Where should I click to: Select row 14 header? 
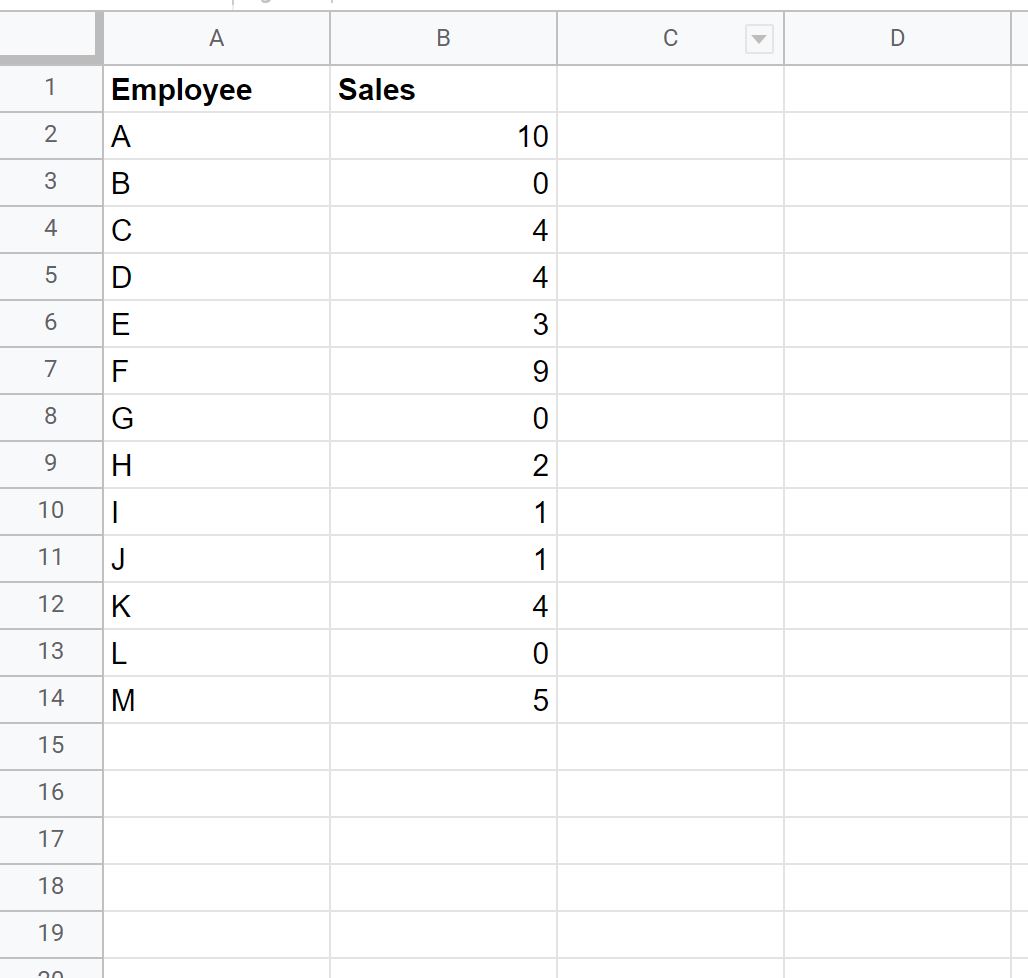point(50,699)
